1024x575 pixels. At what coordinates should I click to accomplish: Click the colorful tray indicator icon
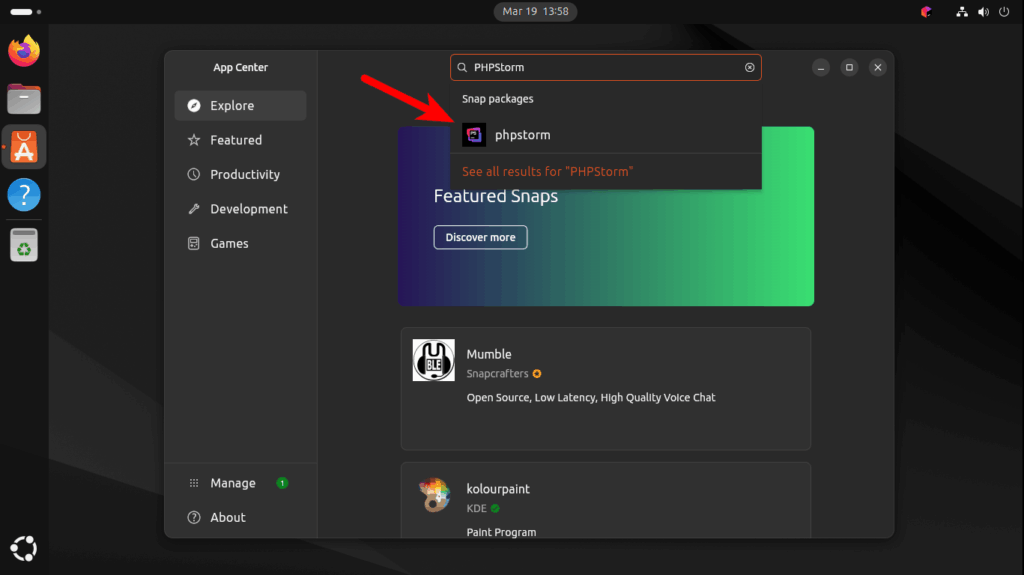point(926,12)
